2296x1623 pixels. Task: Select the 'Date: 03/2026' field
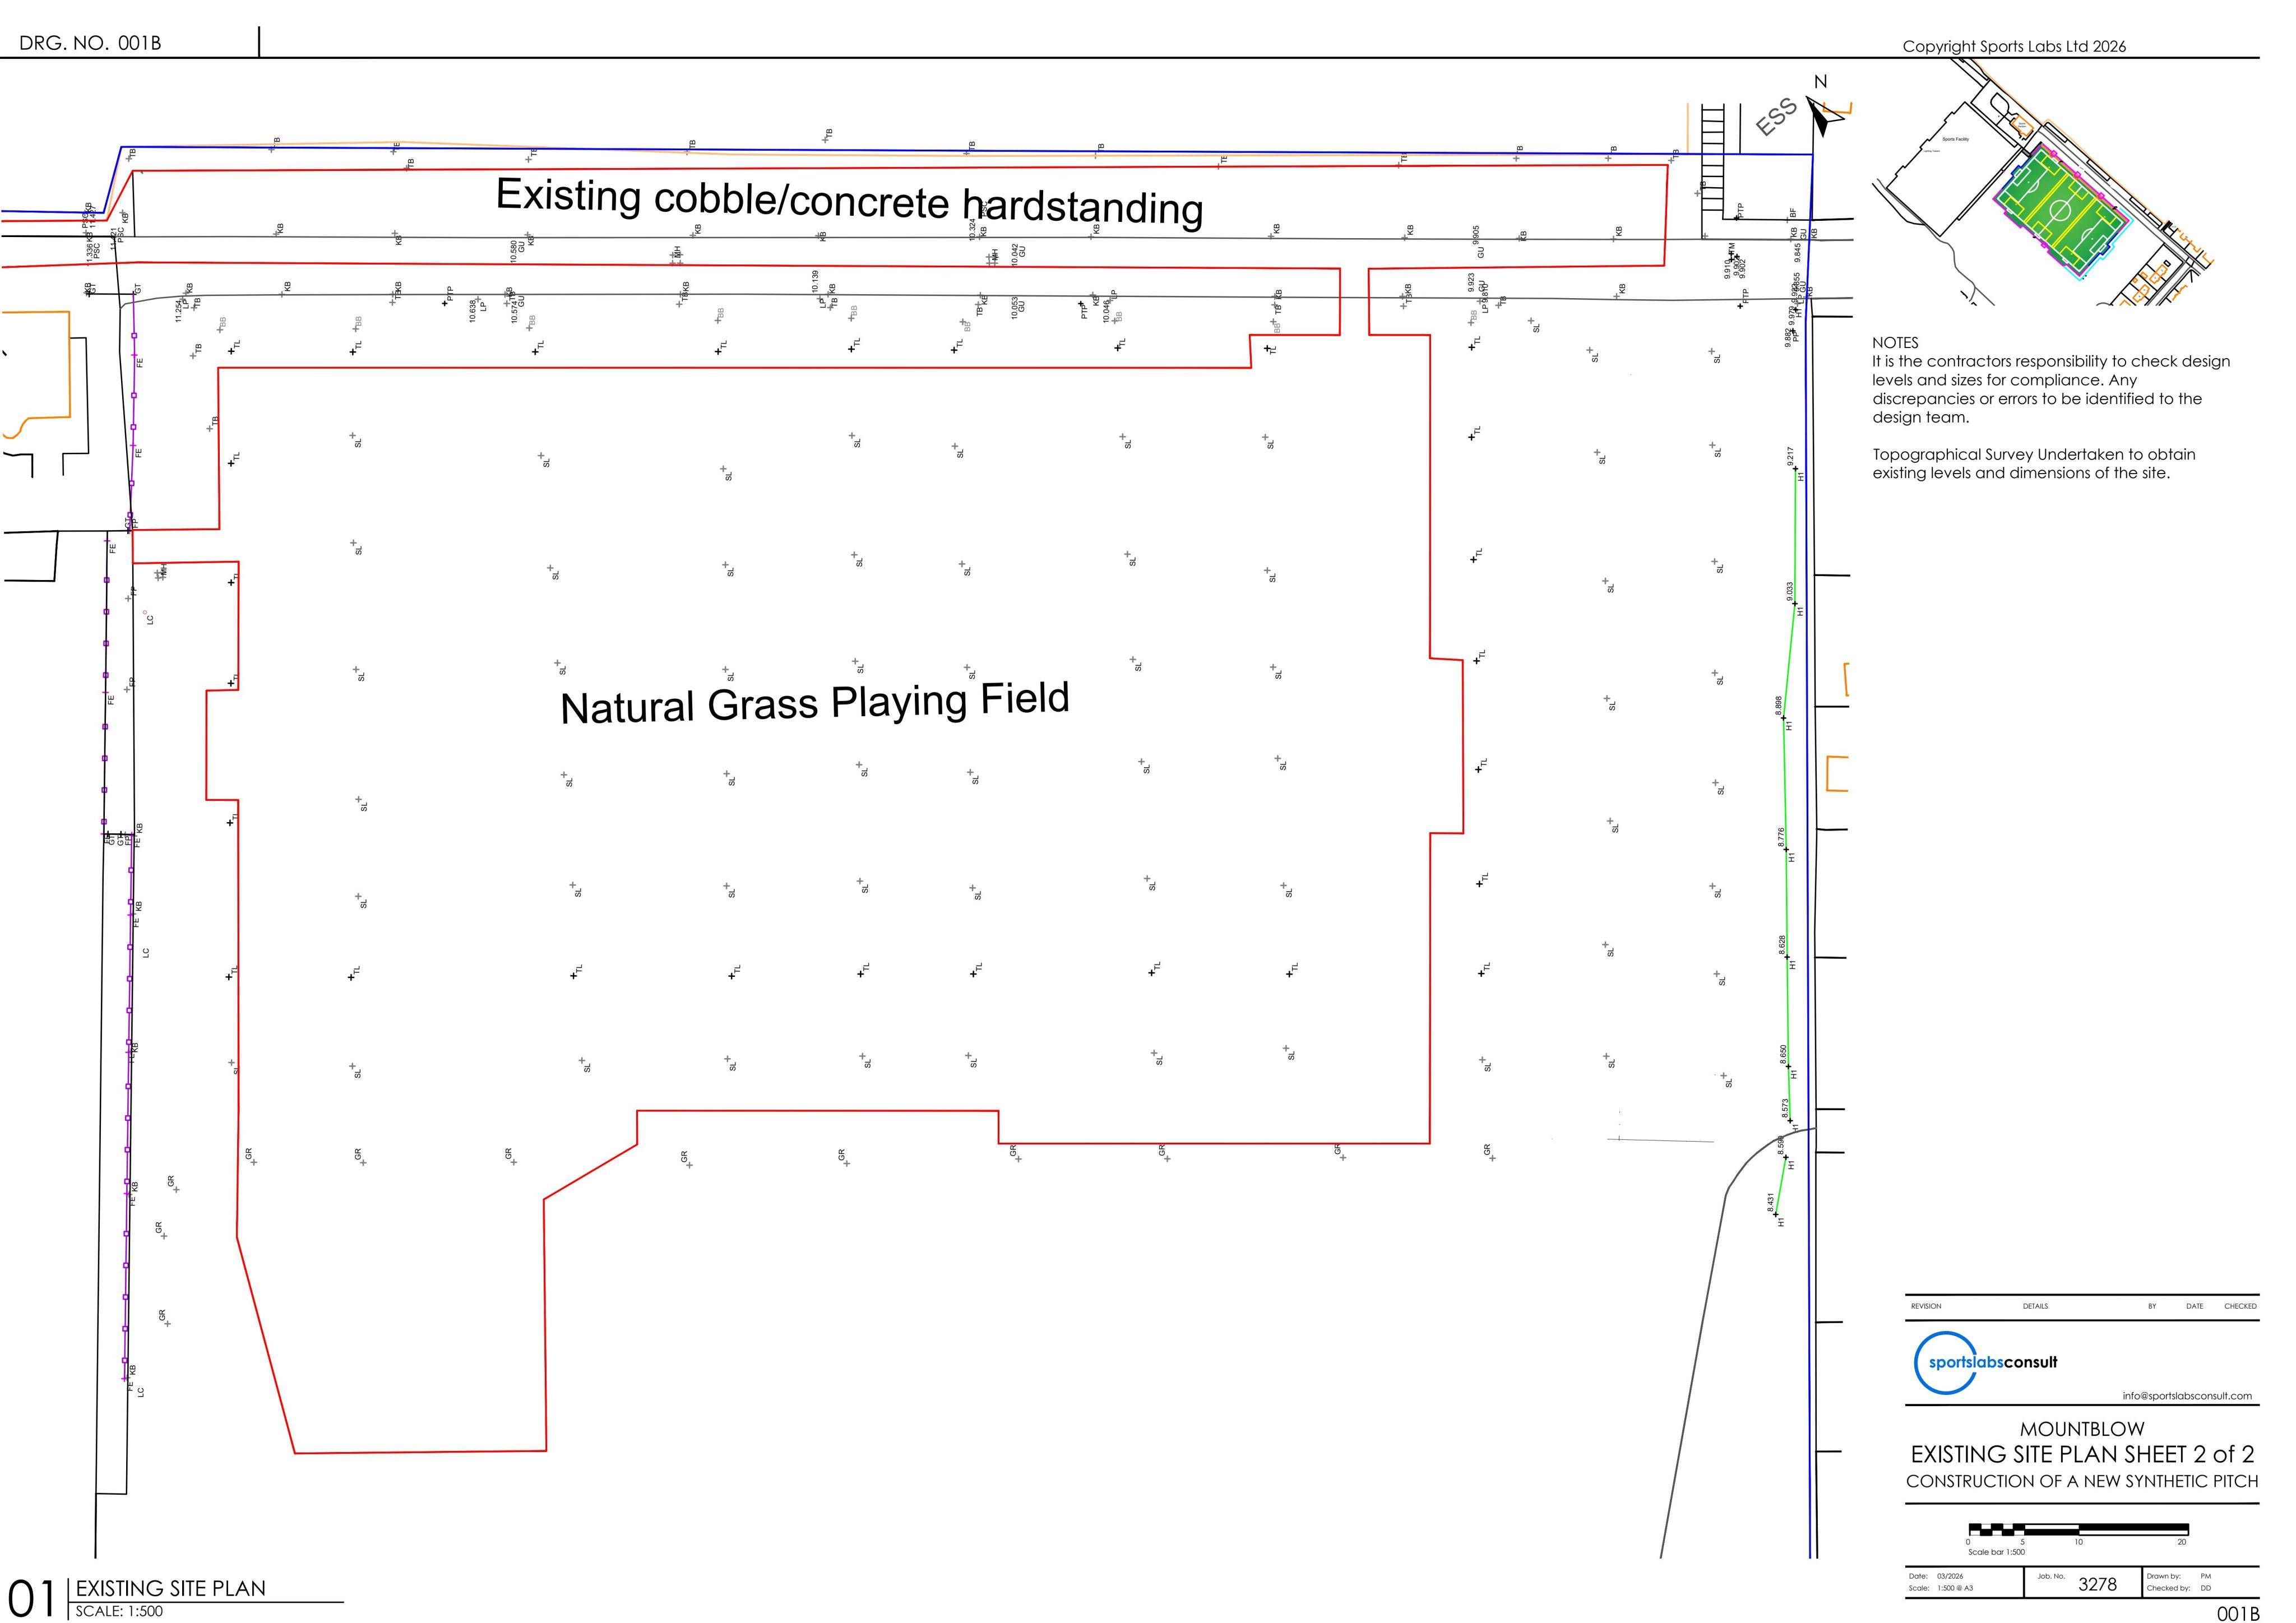coord(1935,1576)
